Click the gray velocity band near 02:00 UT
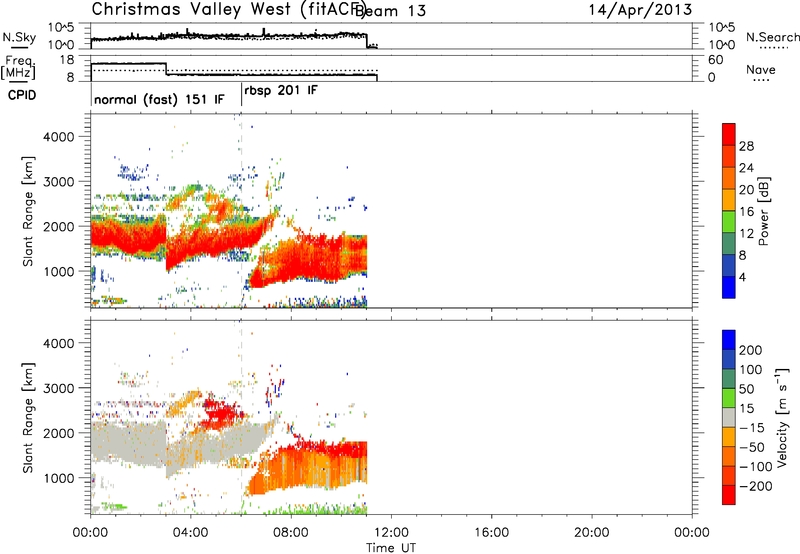This screenshot has width=800, height=554. (x=128, y=441)
